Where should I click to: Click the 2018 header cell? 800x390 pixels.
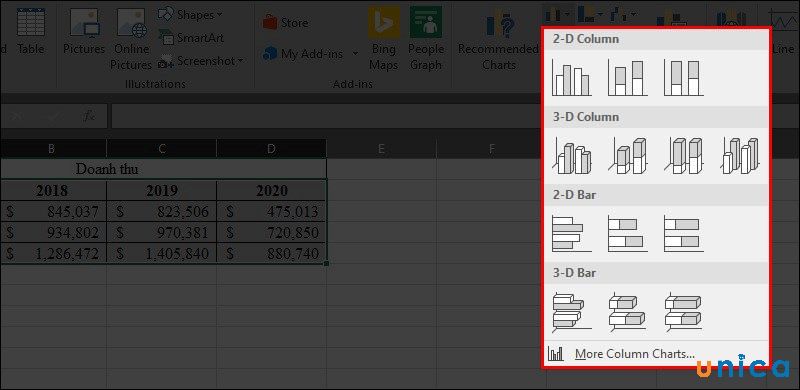[x=53, y=190]
